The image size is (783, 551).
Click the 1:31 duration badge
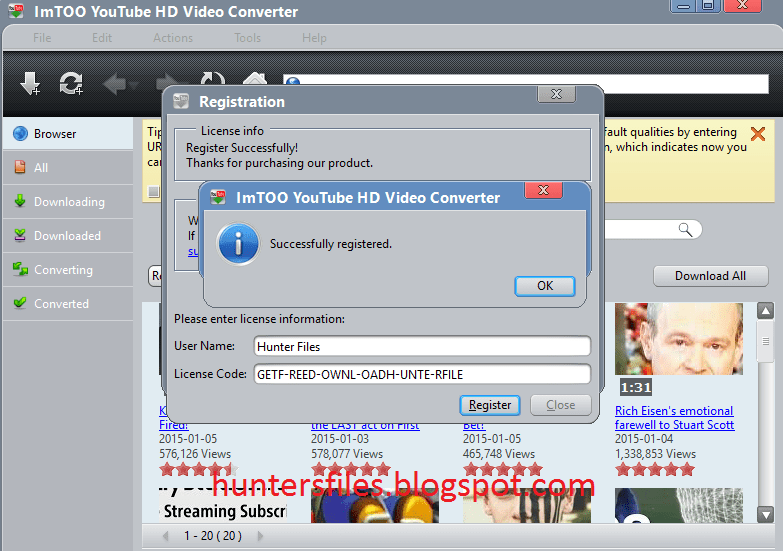click(x=636, y=387)
